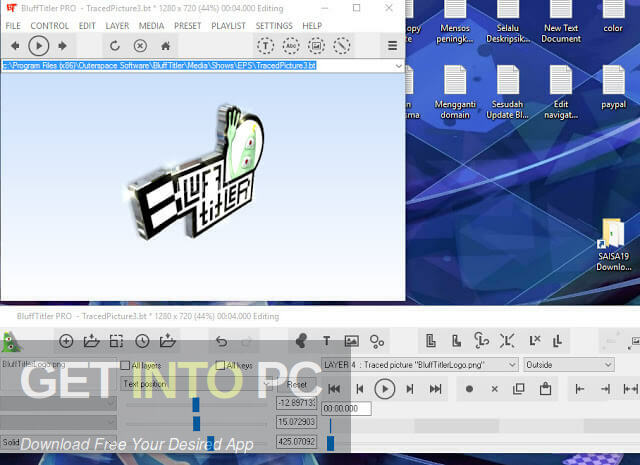Go forward with the right arrow in preview toolbar
The height and width of the screenshot is (465, 640).
tap(62, 46)
